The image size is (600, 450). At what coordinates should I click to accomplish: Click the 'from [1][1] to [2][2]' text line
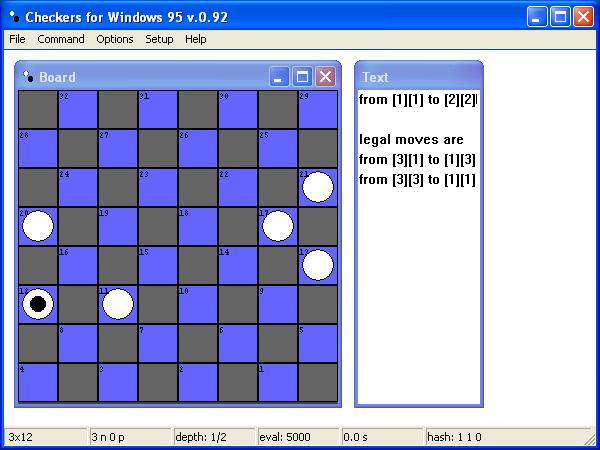point(417,100)
